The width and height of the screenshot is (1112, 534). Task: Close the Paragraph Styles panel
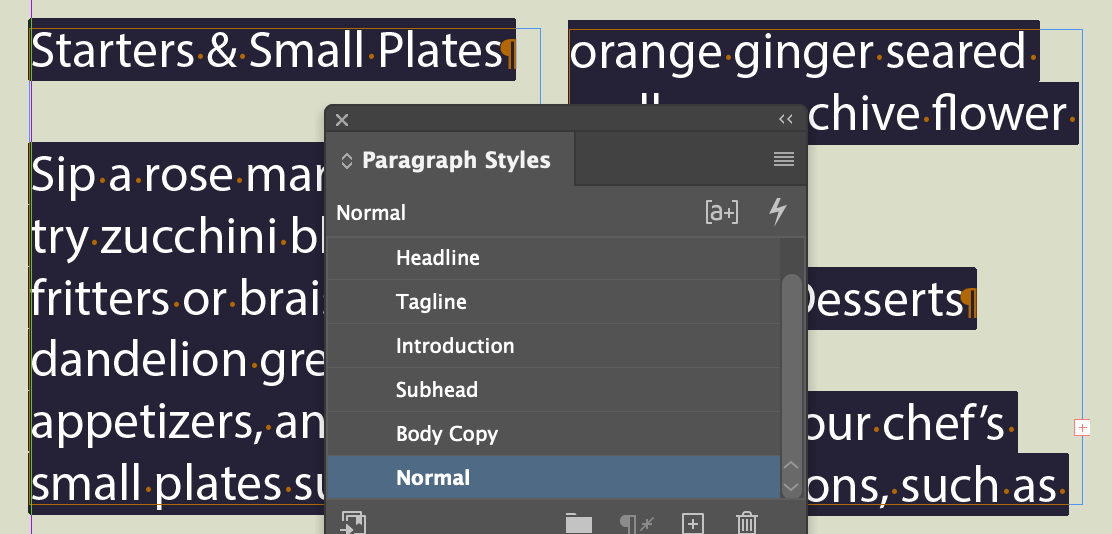pos(342,120)
